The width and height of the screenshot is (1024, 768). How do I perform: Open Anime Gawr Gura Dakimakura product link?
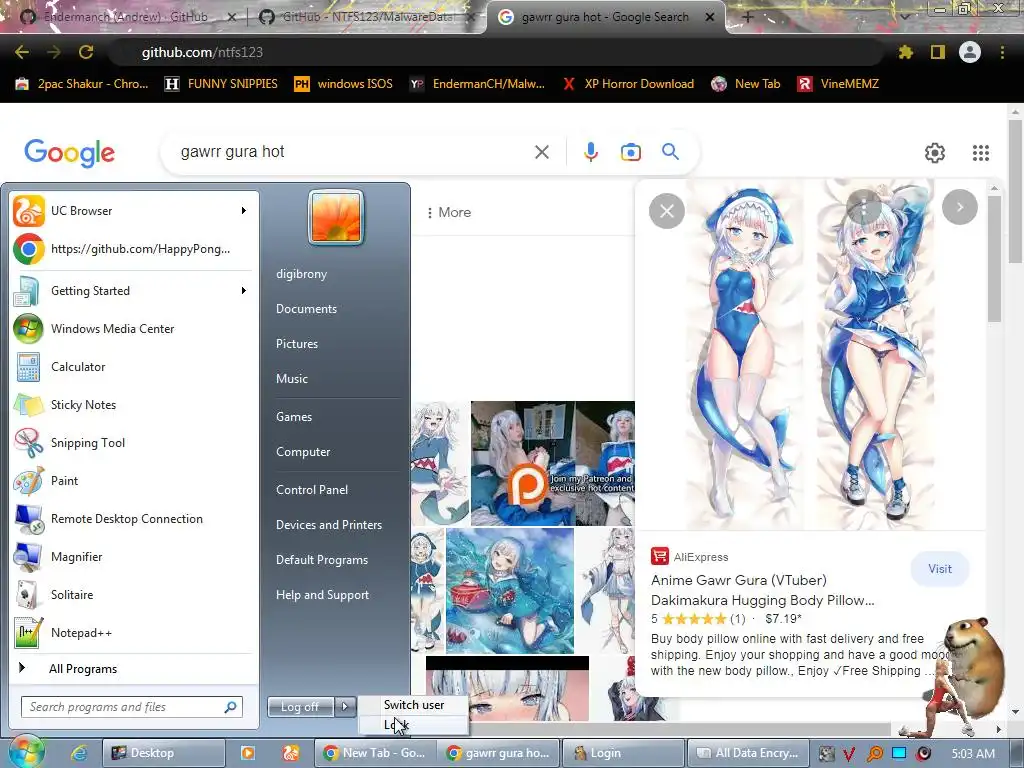tap(762, 590)
